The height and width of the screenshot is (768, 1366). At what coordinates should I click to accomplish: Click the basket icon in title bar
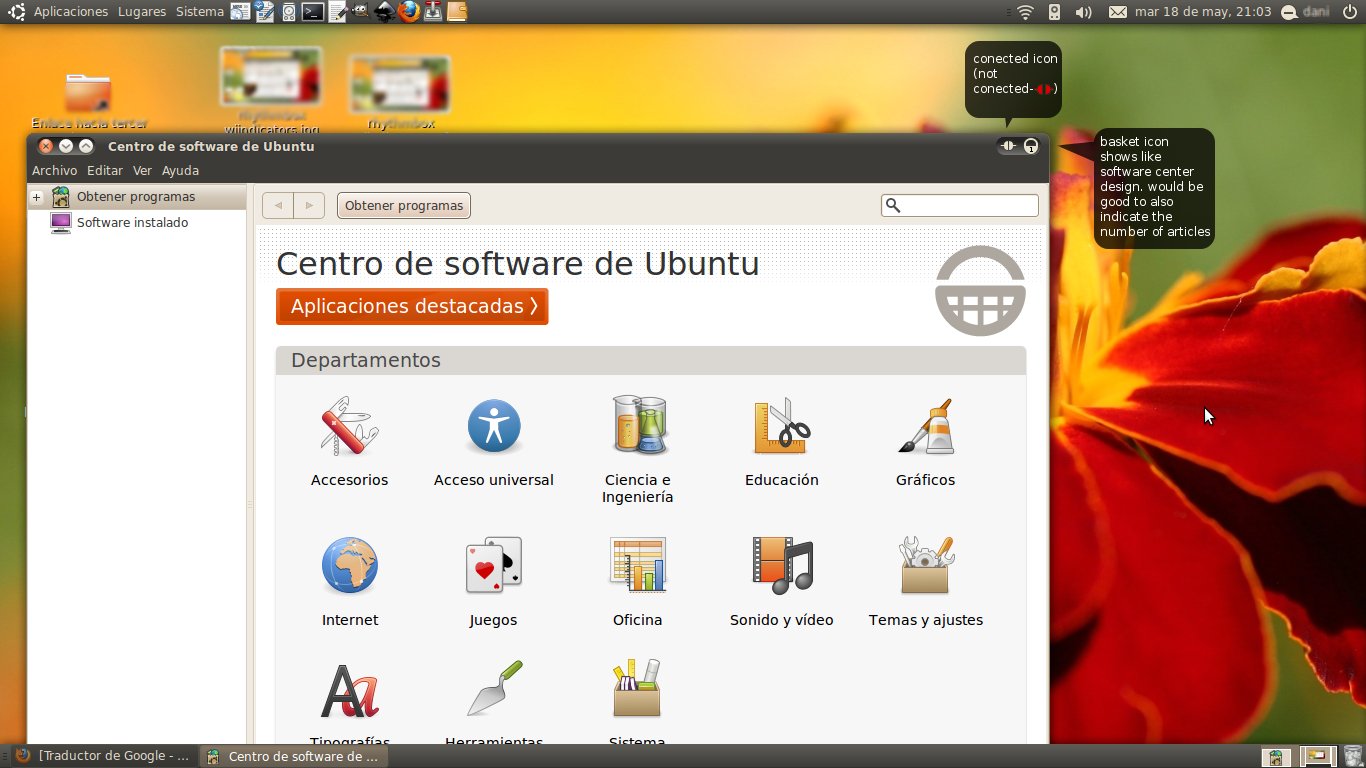[x=1031, y=146]
